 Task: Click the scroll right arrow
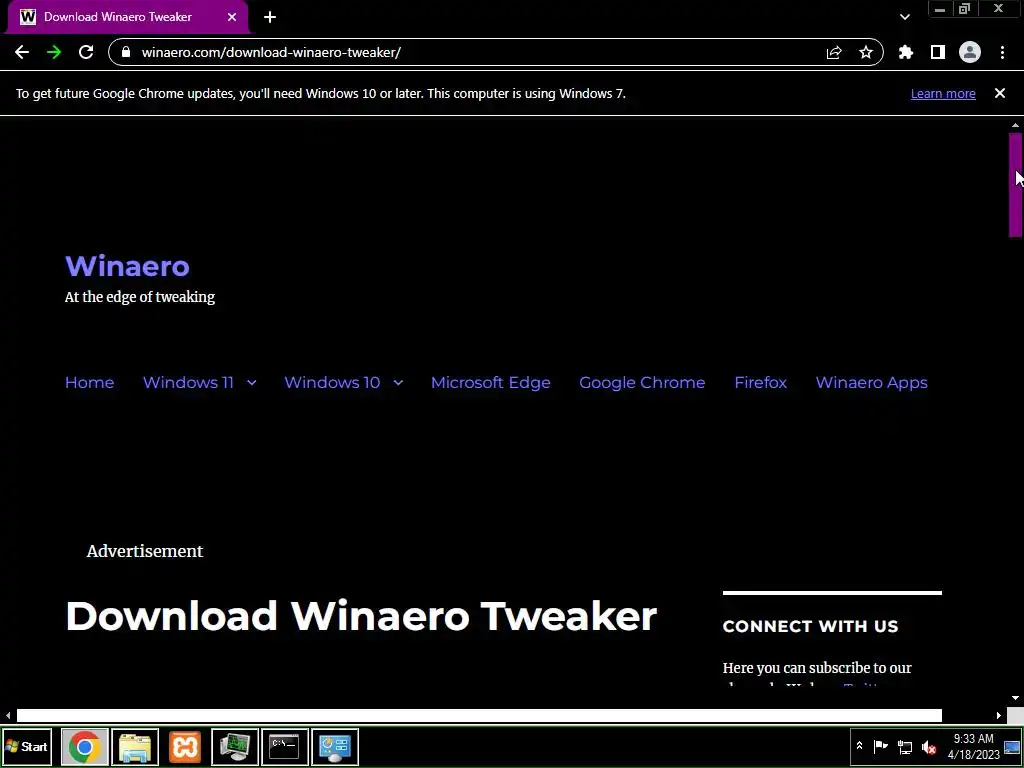[x=999, y=716]
